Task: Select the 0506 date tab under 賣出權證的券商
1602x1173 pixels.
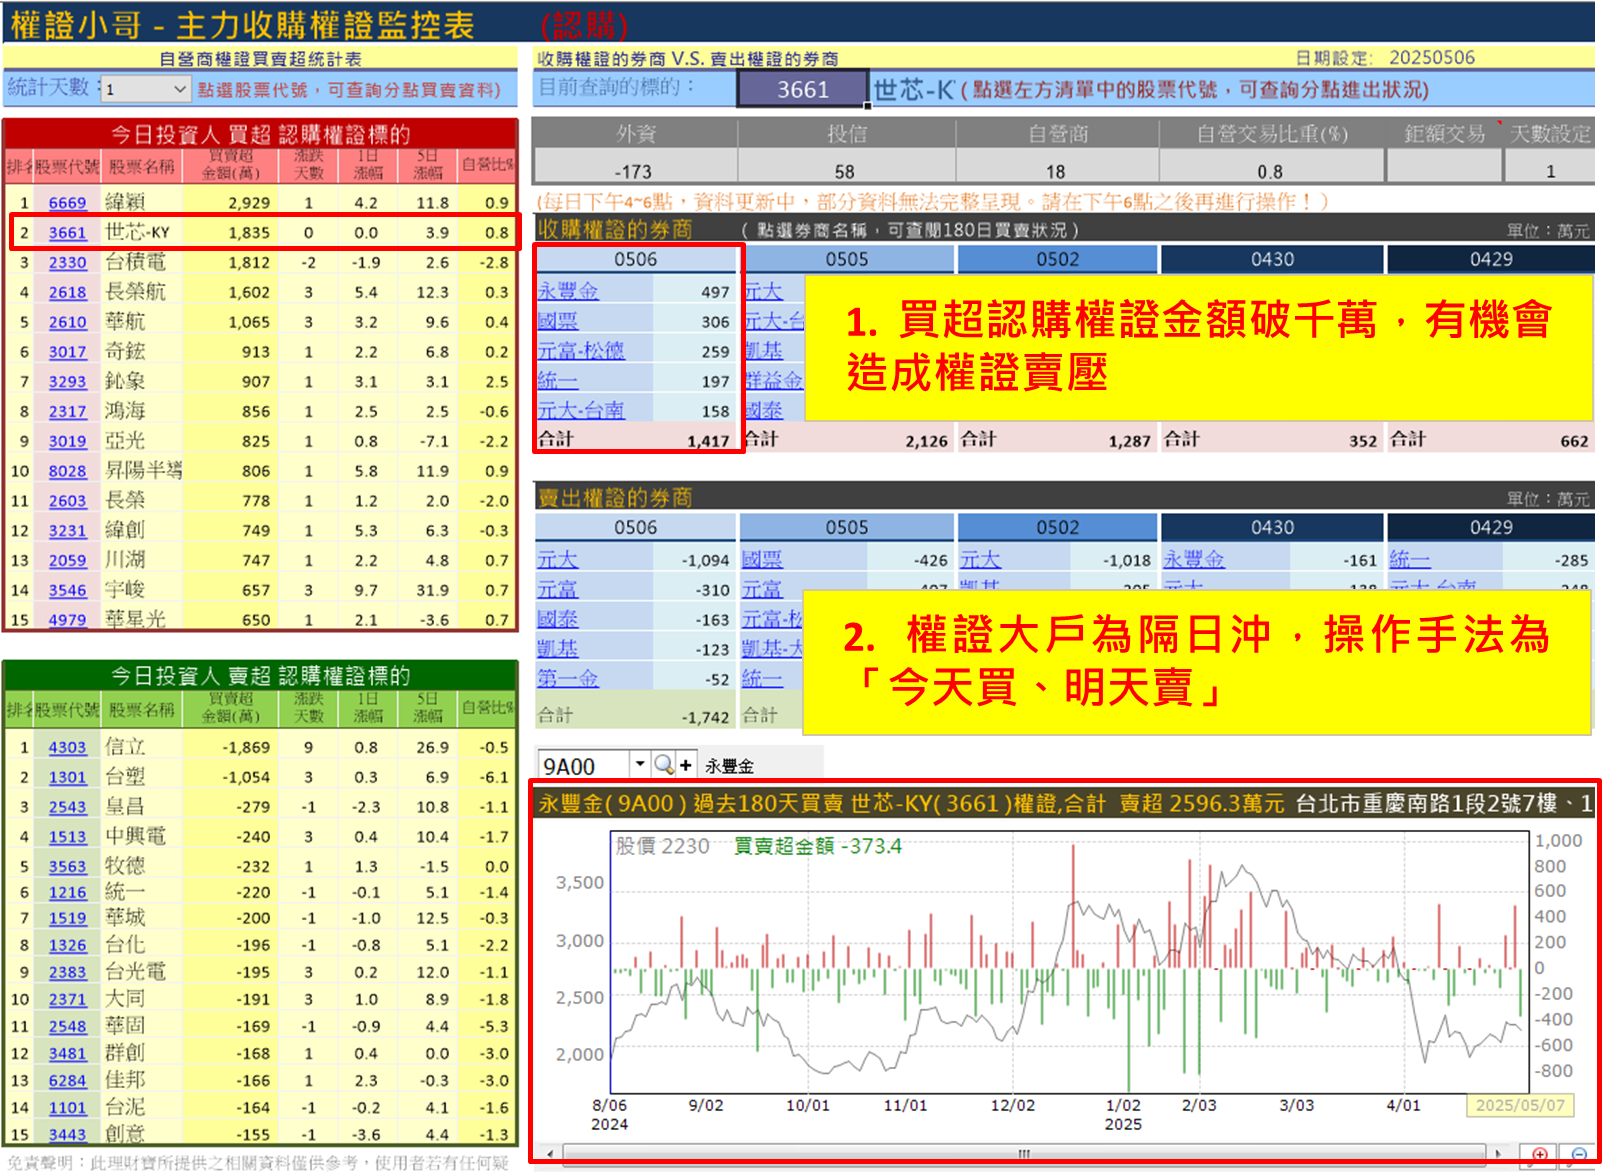Action: pyautogui.click(x=636, y=527)
